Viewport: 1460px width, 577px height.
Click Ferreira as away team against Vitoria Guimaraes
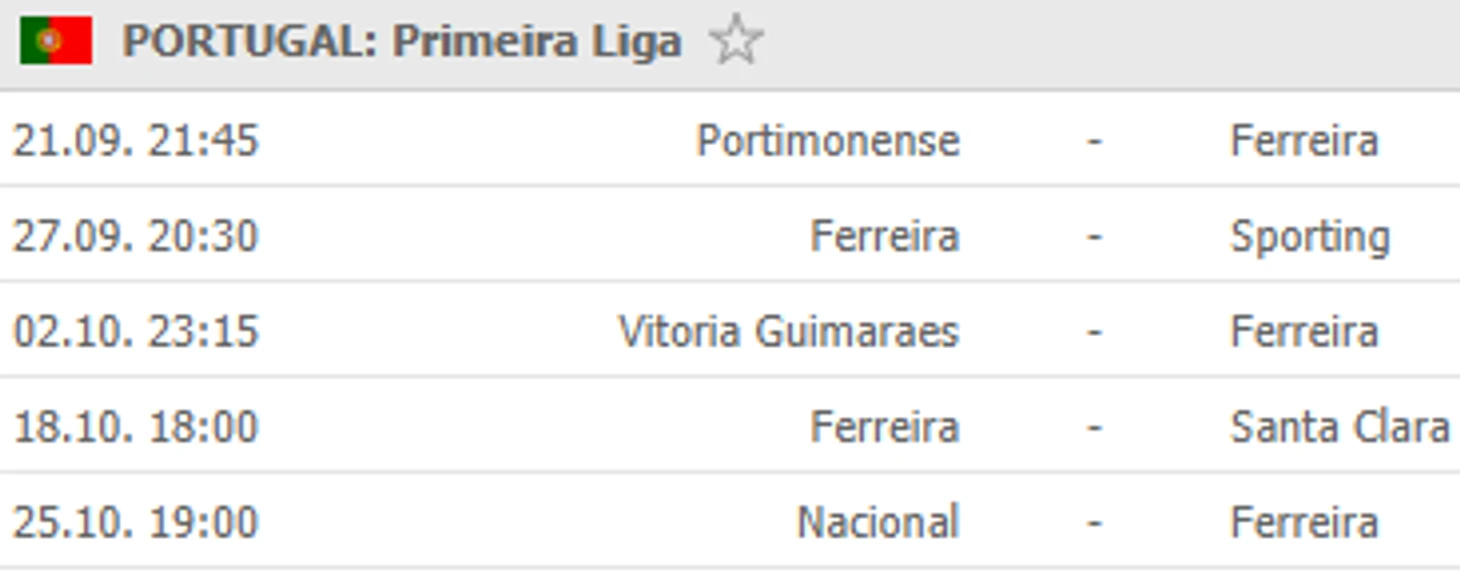[x=1304, y=331]
